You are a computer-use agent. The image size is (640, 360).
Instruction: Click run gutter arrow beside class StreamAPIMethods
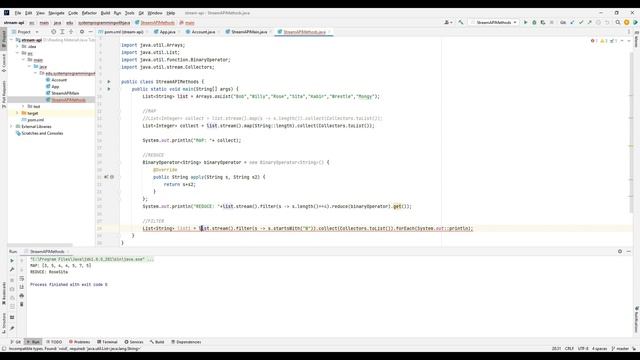point(109,82)
